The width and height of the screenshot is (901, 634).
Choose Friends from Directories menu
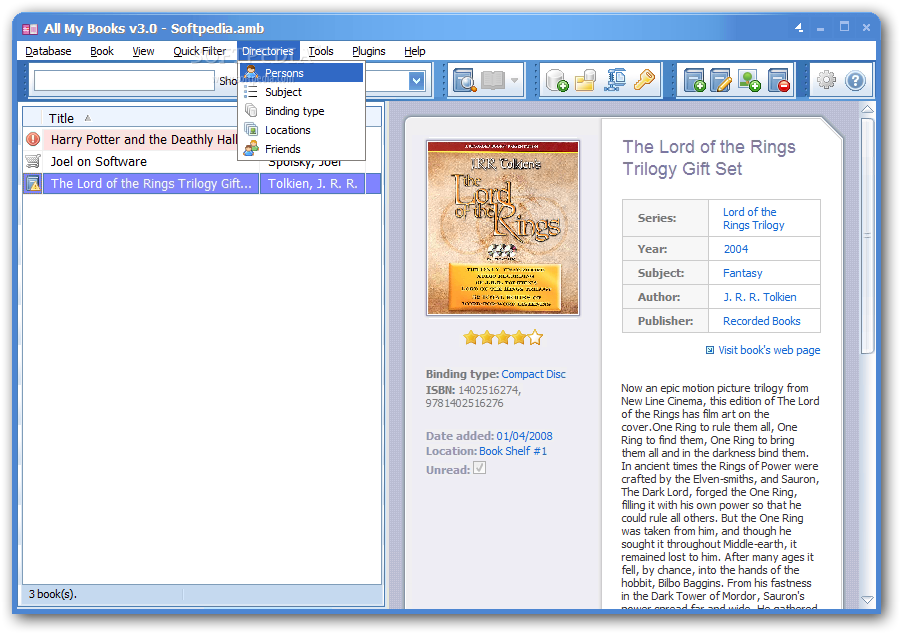302,149
